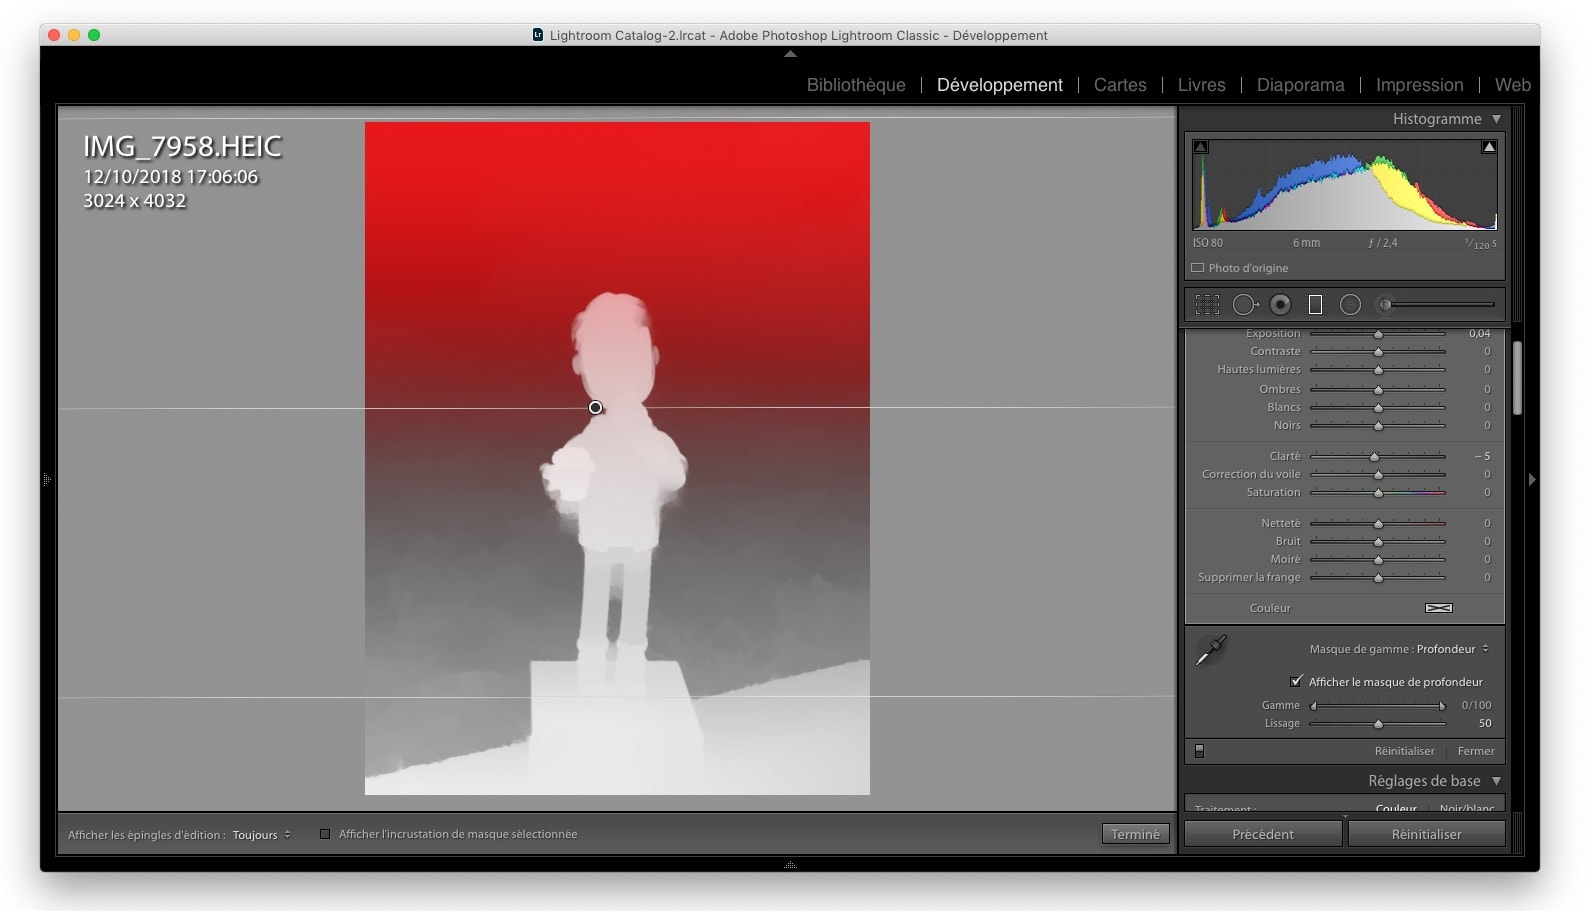Viewport: 1590px width, 911px height.
Task: Click the Clarté value -5
Action: 1482,456
